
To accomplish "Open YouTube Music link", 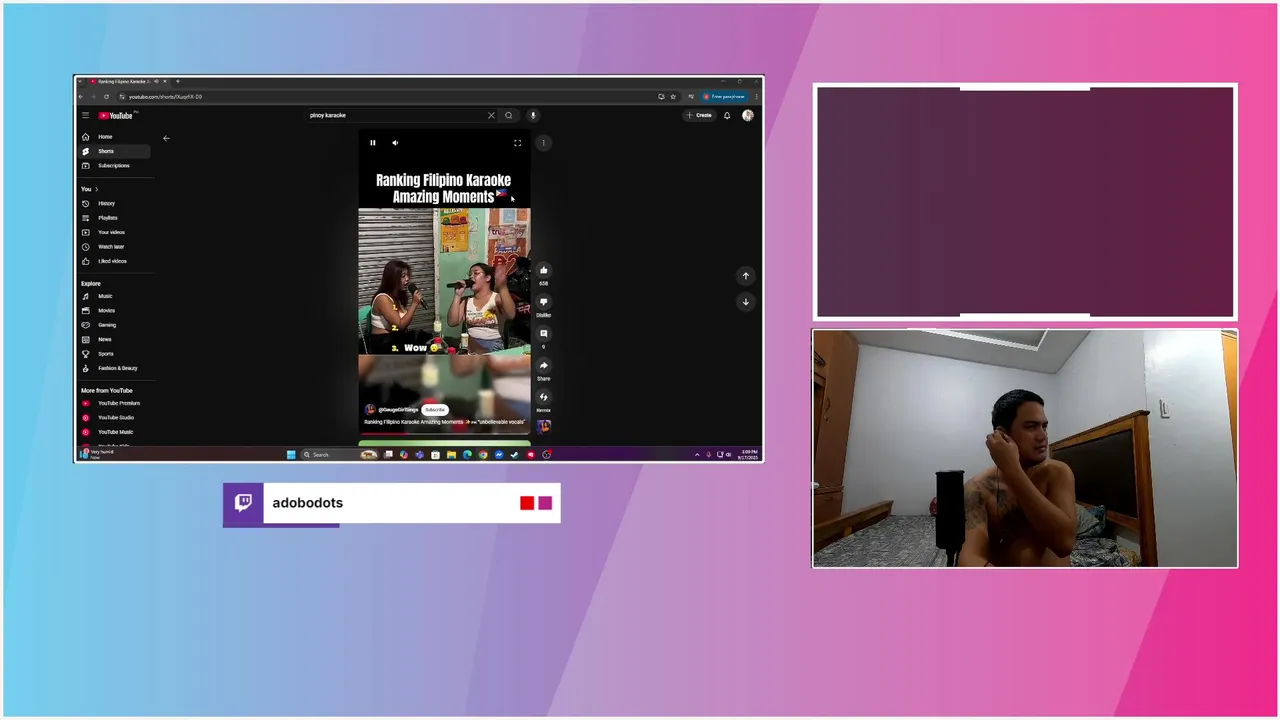I will (114, 432).
